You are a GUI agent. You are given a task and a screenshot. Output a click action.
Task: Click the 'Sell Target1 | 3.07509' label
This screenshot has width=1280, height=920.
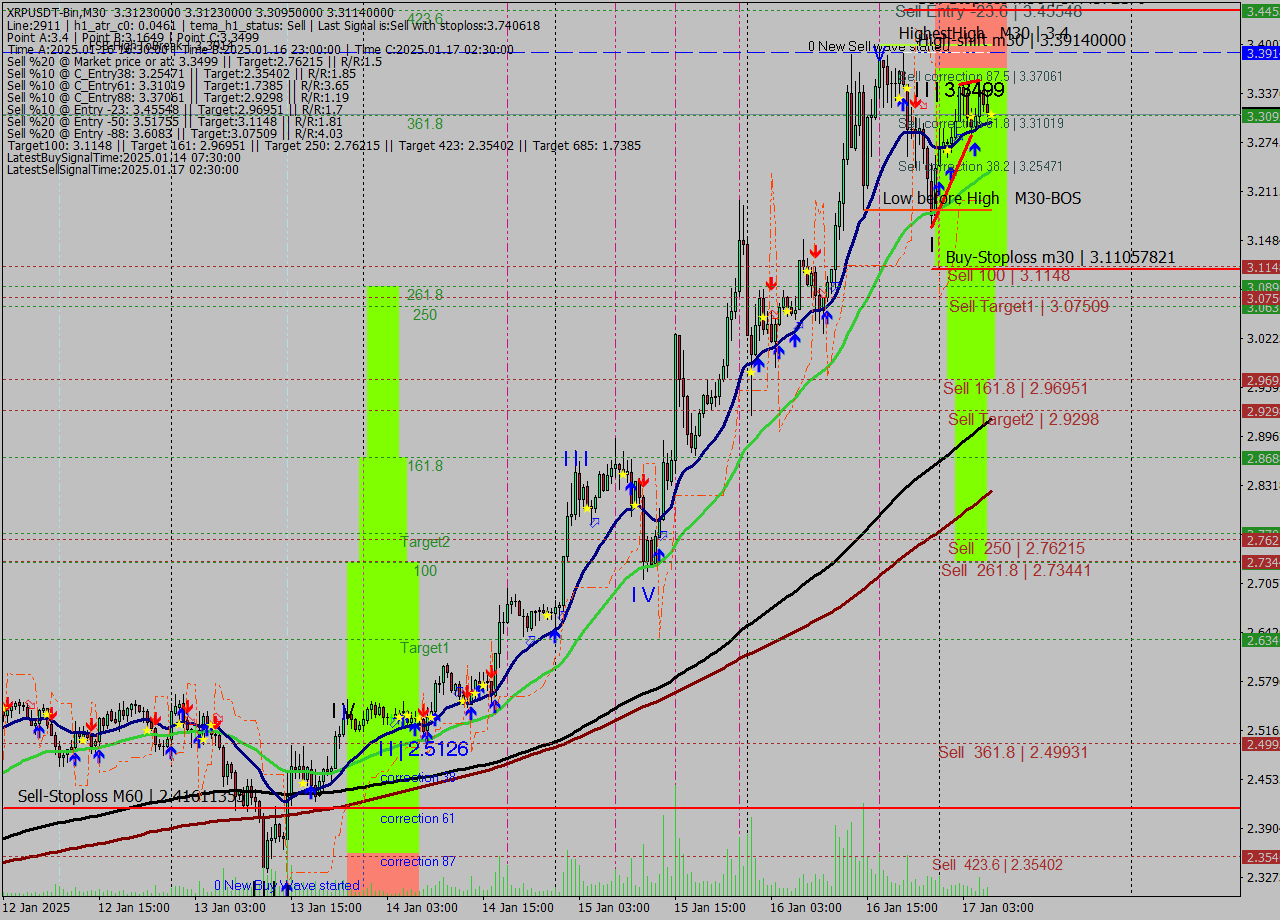click(1029, 307)
